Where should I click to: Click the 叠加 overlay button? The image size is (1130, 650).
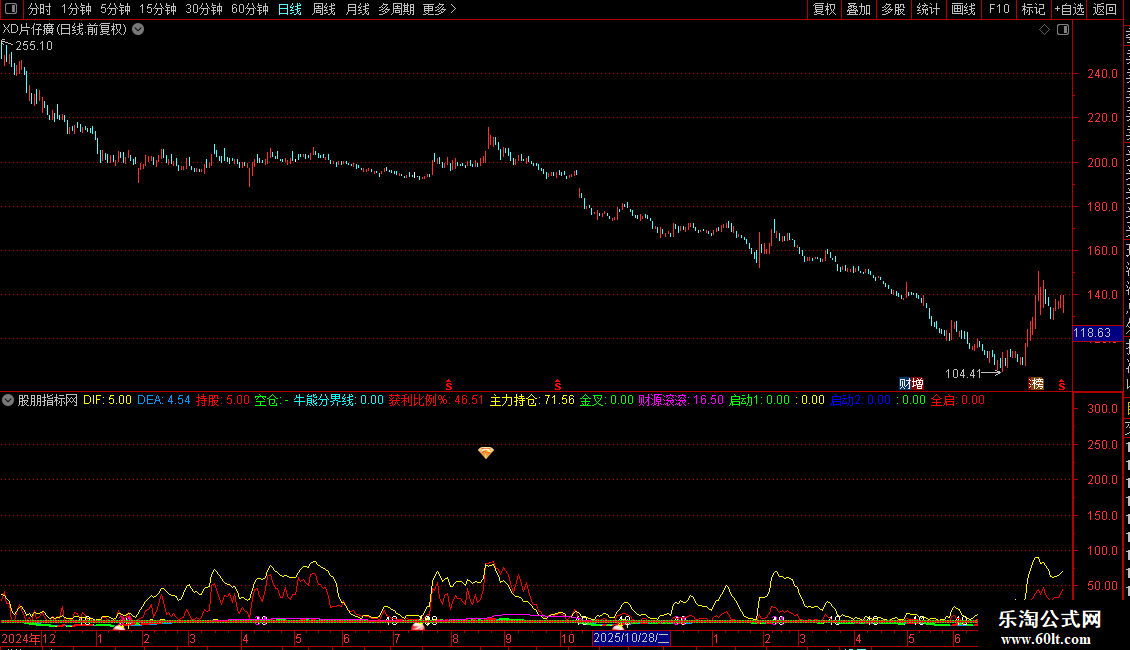(858, 9)
